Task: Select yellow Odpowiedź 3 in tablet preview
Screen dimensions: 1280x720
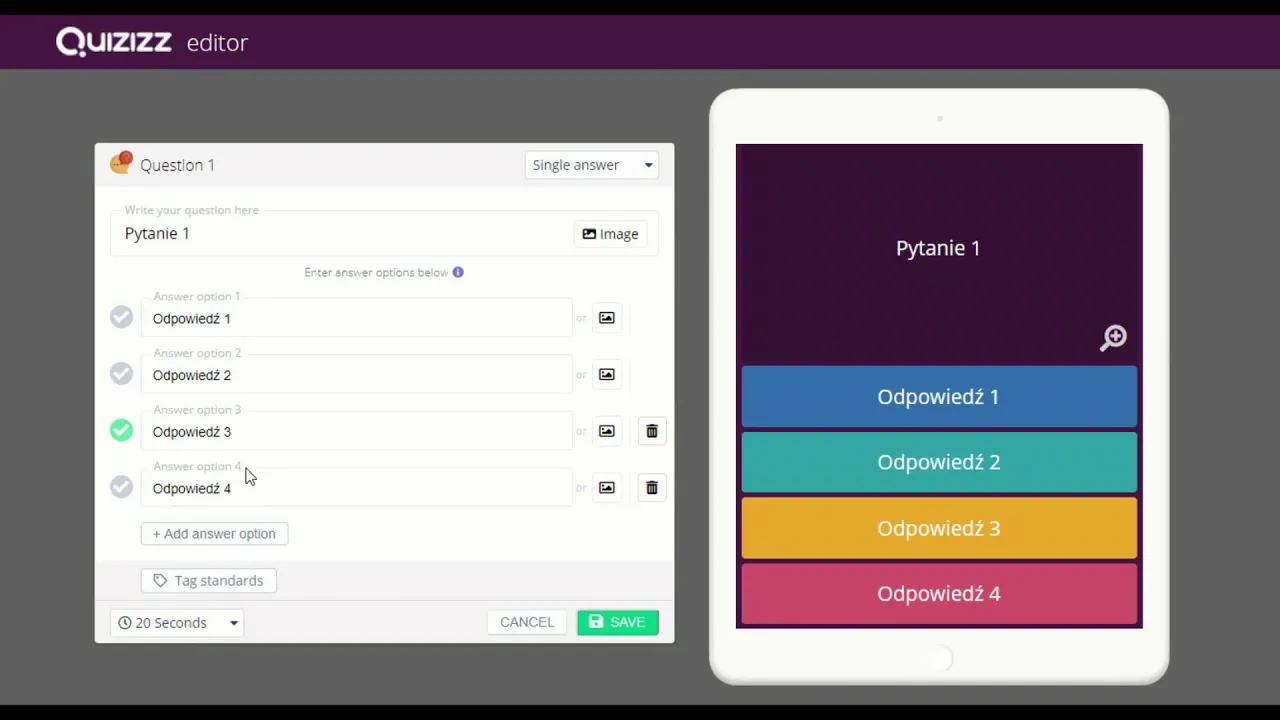Action: pos(939,528)
